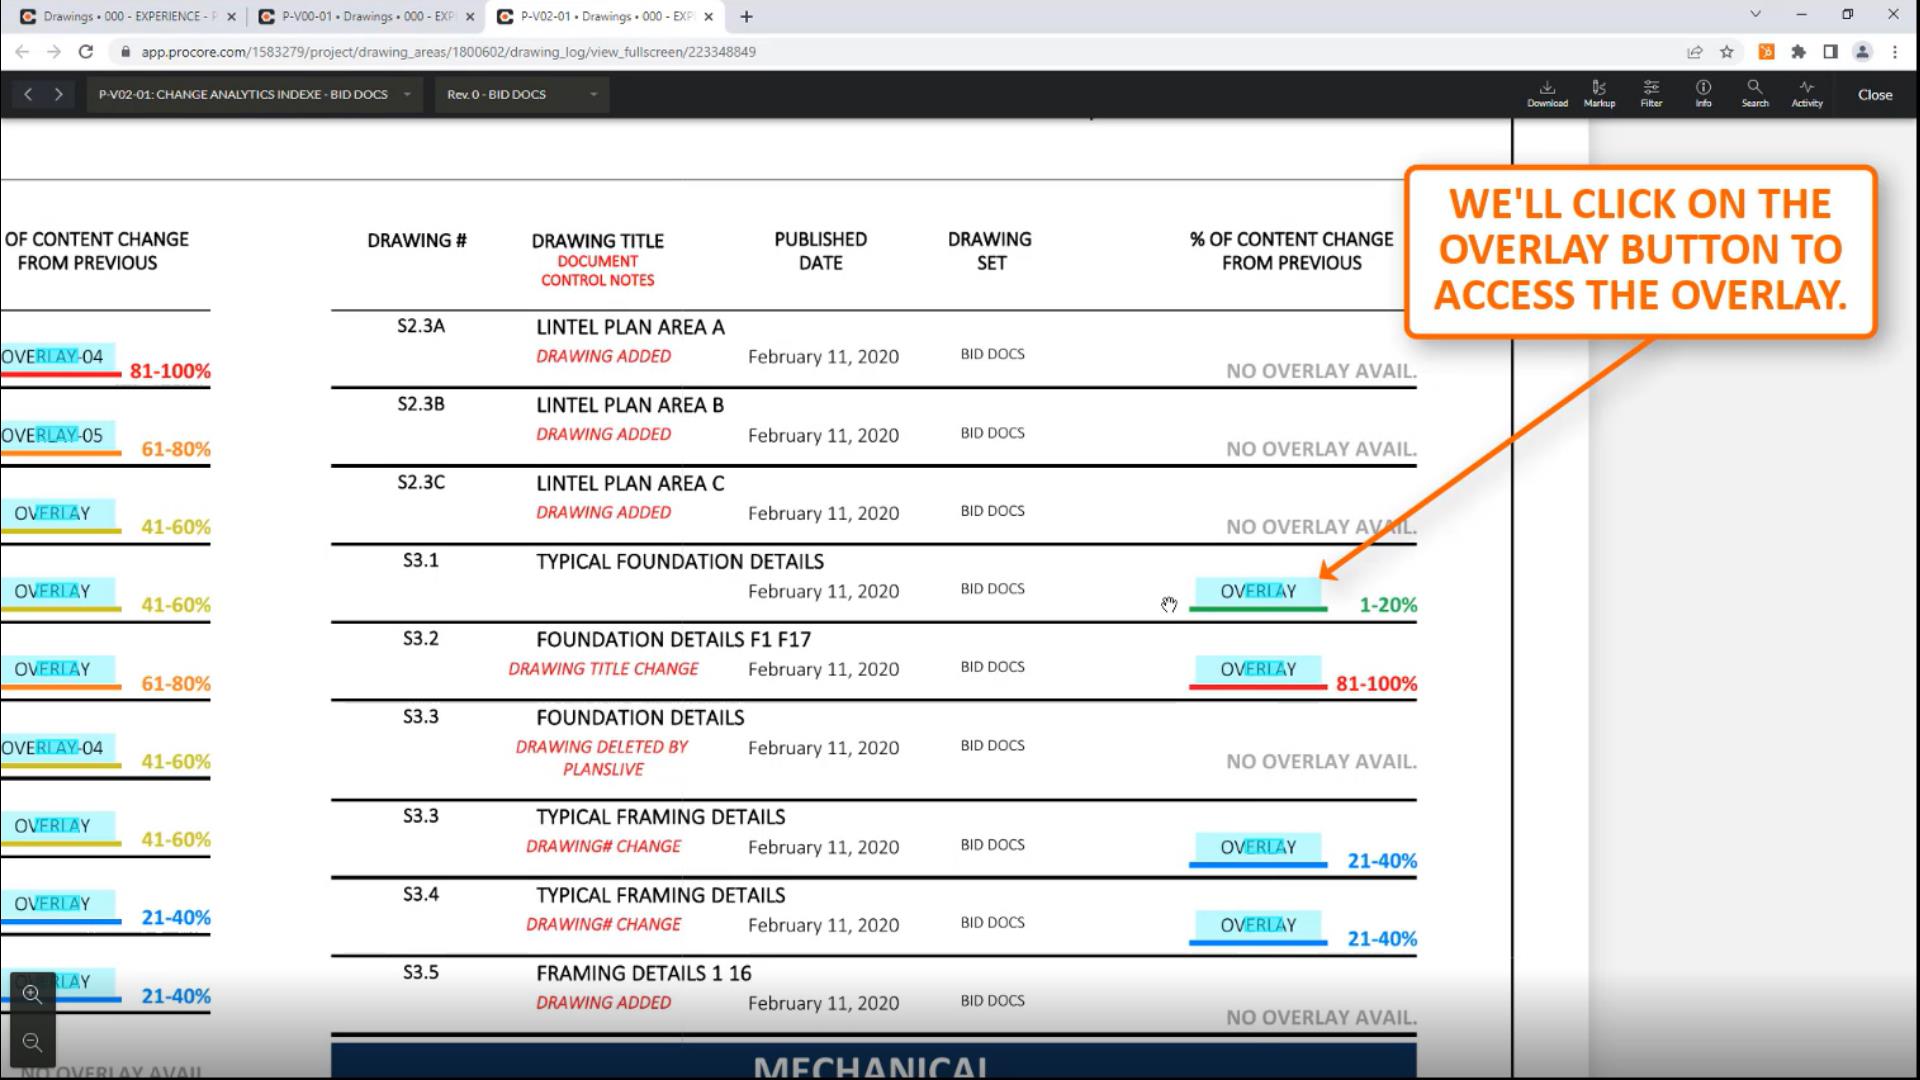Viewport: 1920px width, 1080px height.
Task: Switch to first Drawings EXPERIENCE tab
Action: point(125,16)
